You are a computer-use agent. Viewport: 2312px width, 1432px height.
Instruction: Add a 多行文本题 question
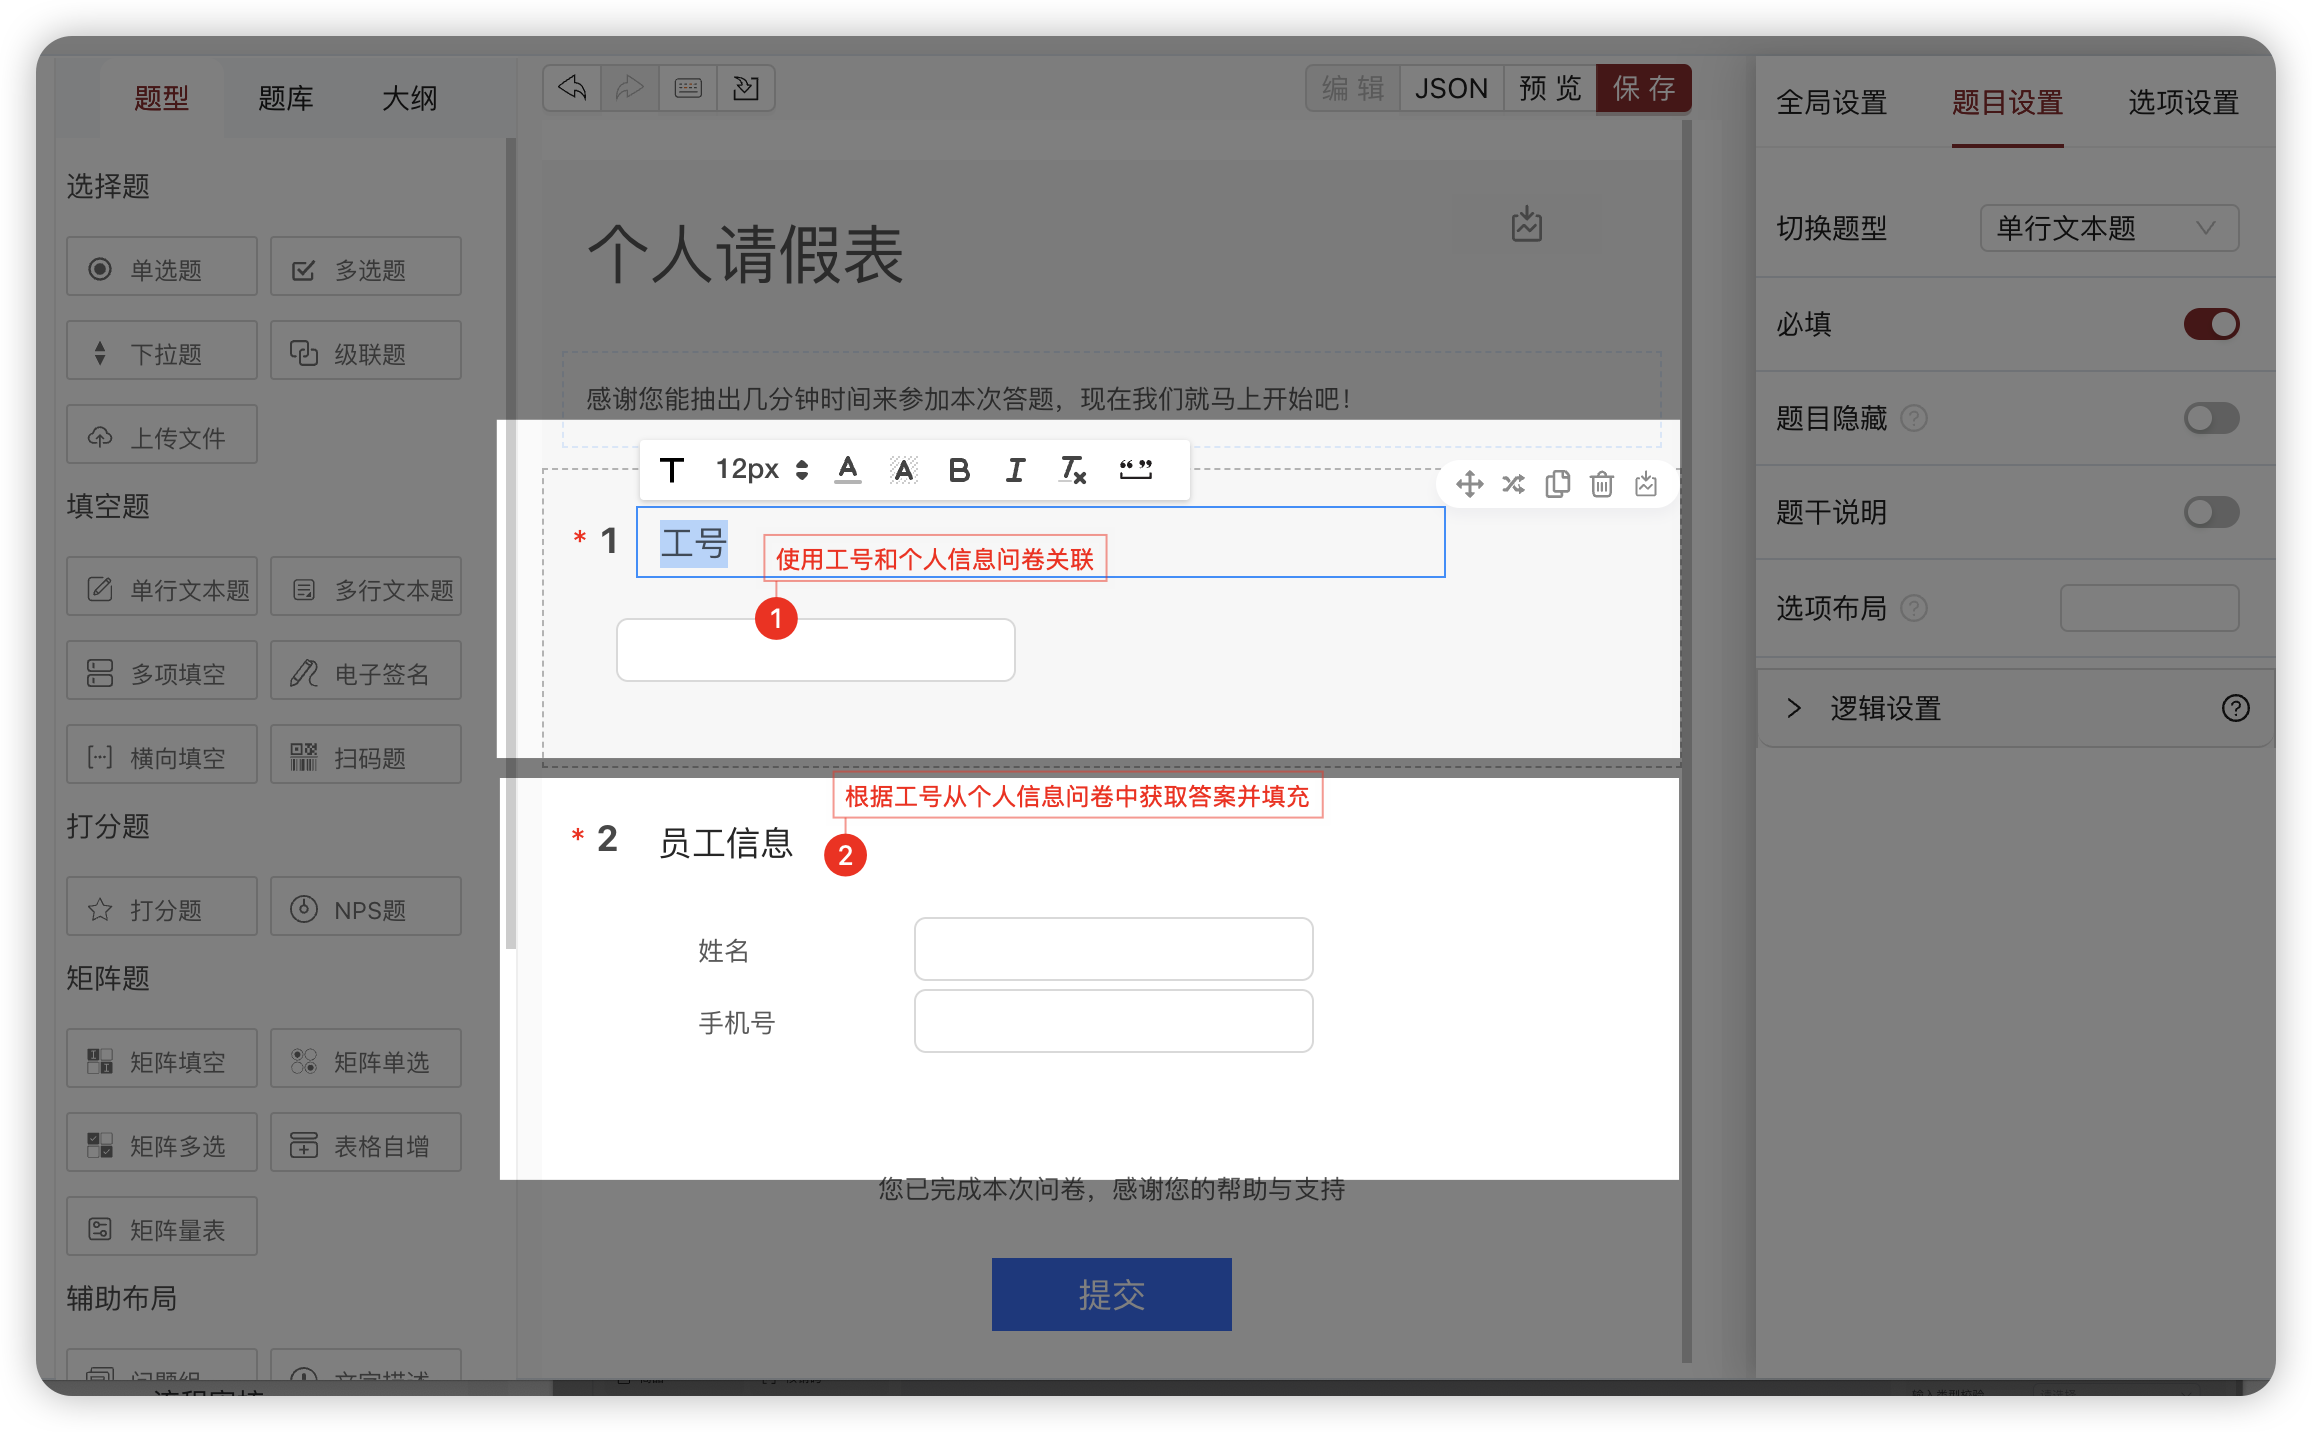[x=366, y=587]
